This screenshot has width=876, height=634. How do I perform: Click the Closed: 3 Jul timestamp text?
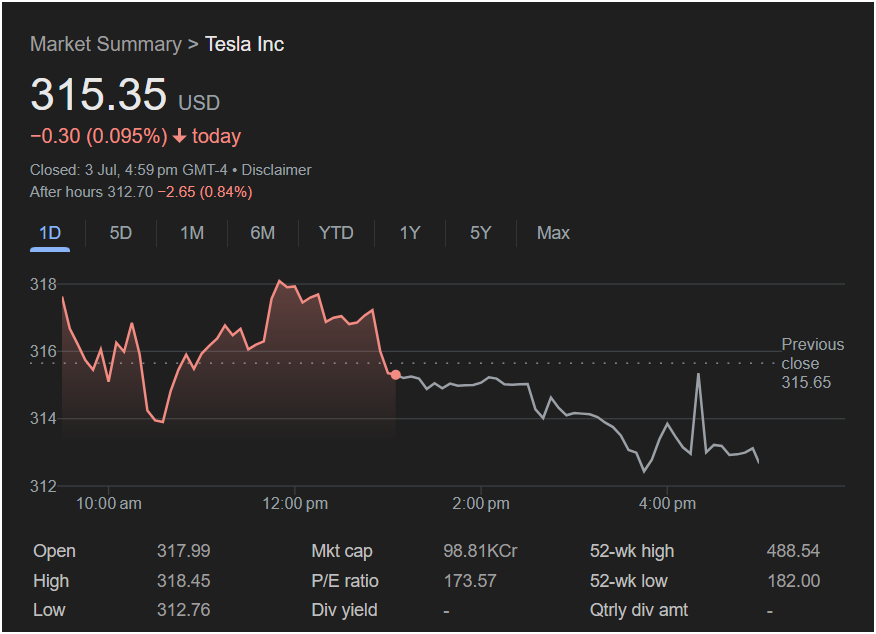click(x=128, y=170)
